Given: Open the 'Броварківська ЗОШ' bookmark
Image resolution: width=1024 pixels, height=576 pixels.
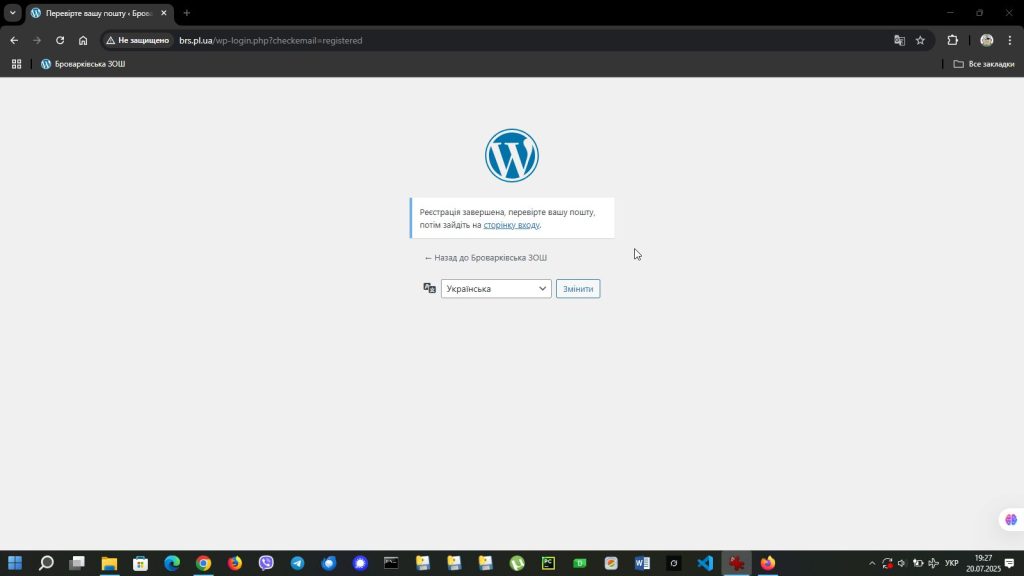Looking at the screenshot, I should coord(83,64).
